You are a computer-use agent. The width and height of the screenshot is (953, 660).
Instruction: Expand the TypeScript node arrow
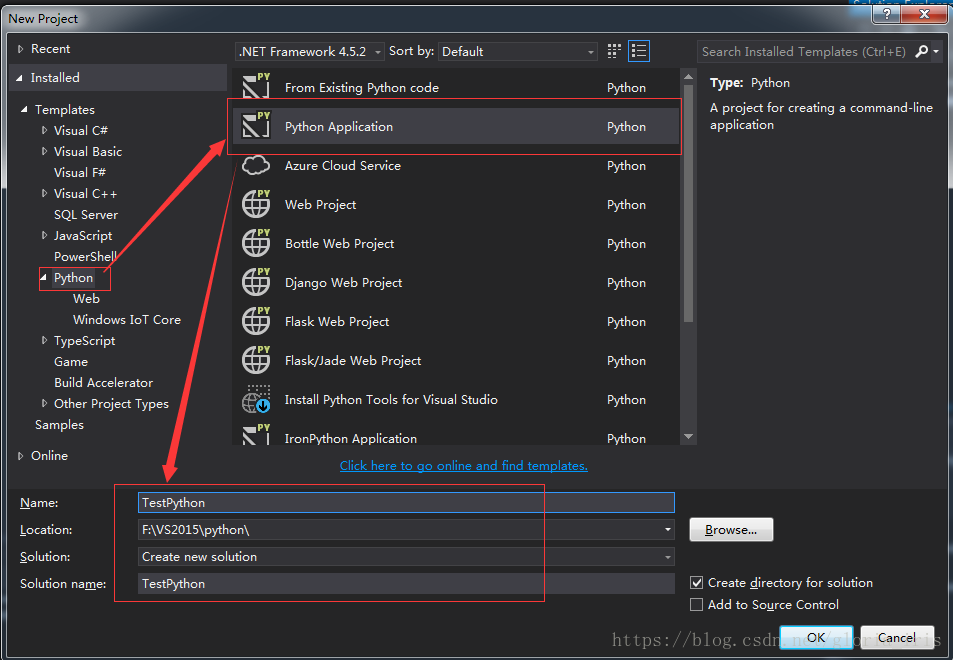tap(44, 340)
